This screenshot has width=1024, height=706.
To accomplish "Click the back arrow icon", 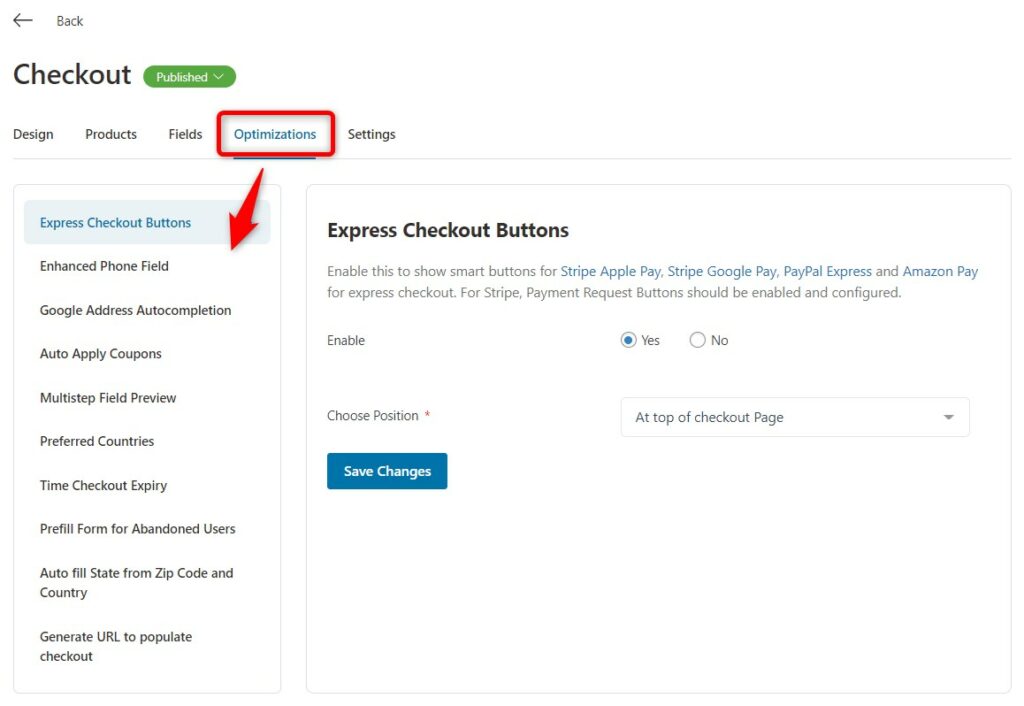I will click(x=23, y=20).
